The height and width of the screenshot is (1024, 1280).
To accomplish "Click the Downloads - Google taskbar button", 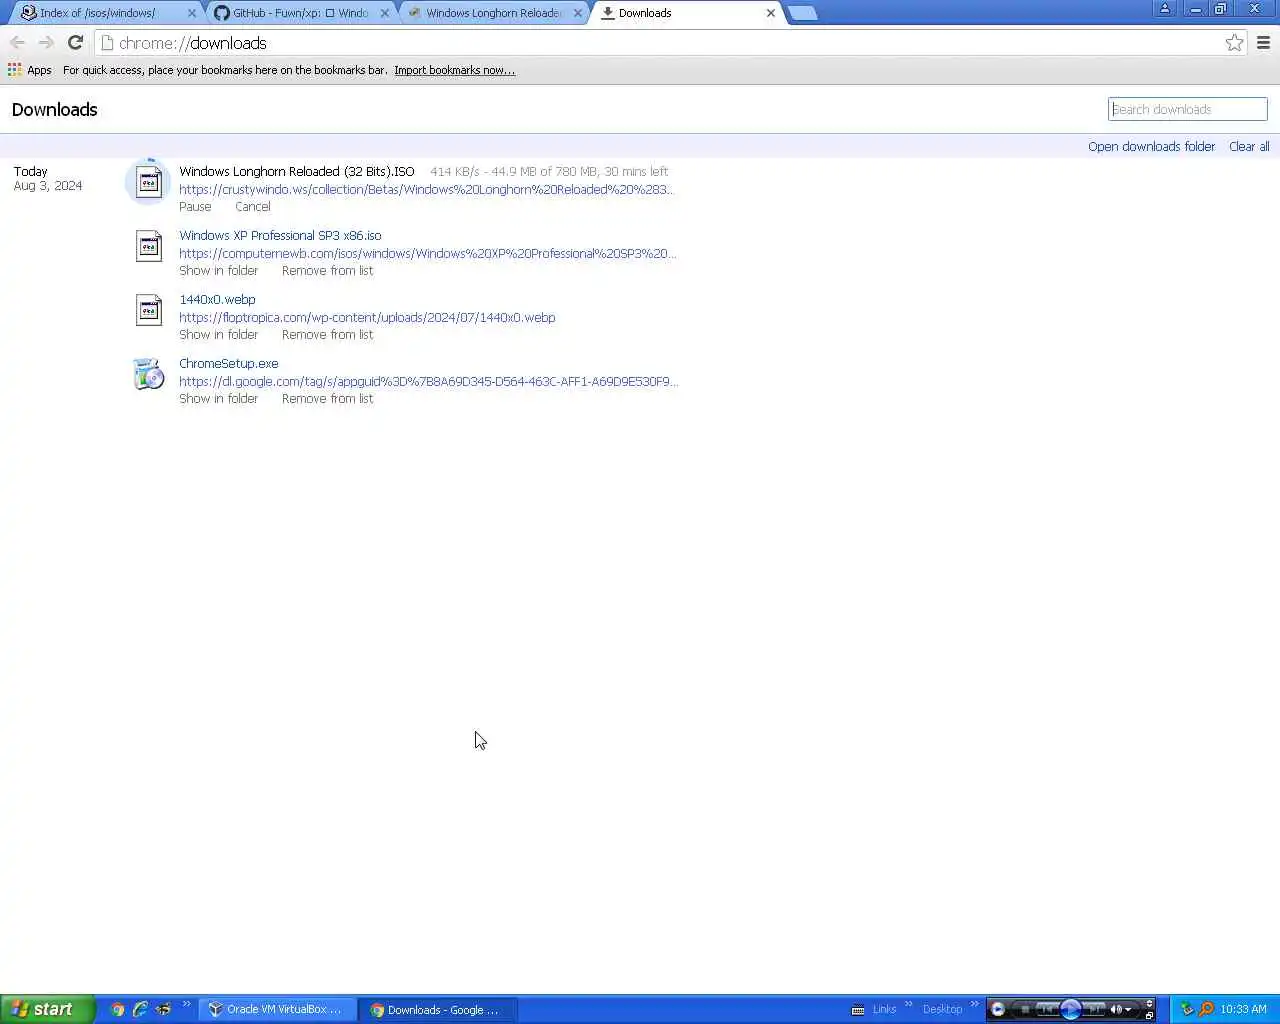I will (440, 1010).
